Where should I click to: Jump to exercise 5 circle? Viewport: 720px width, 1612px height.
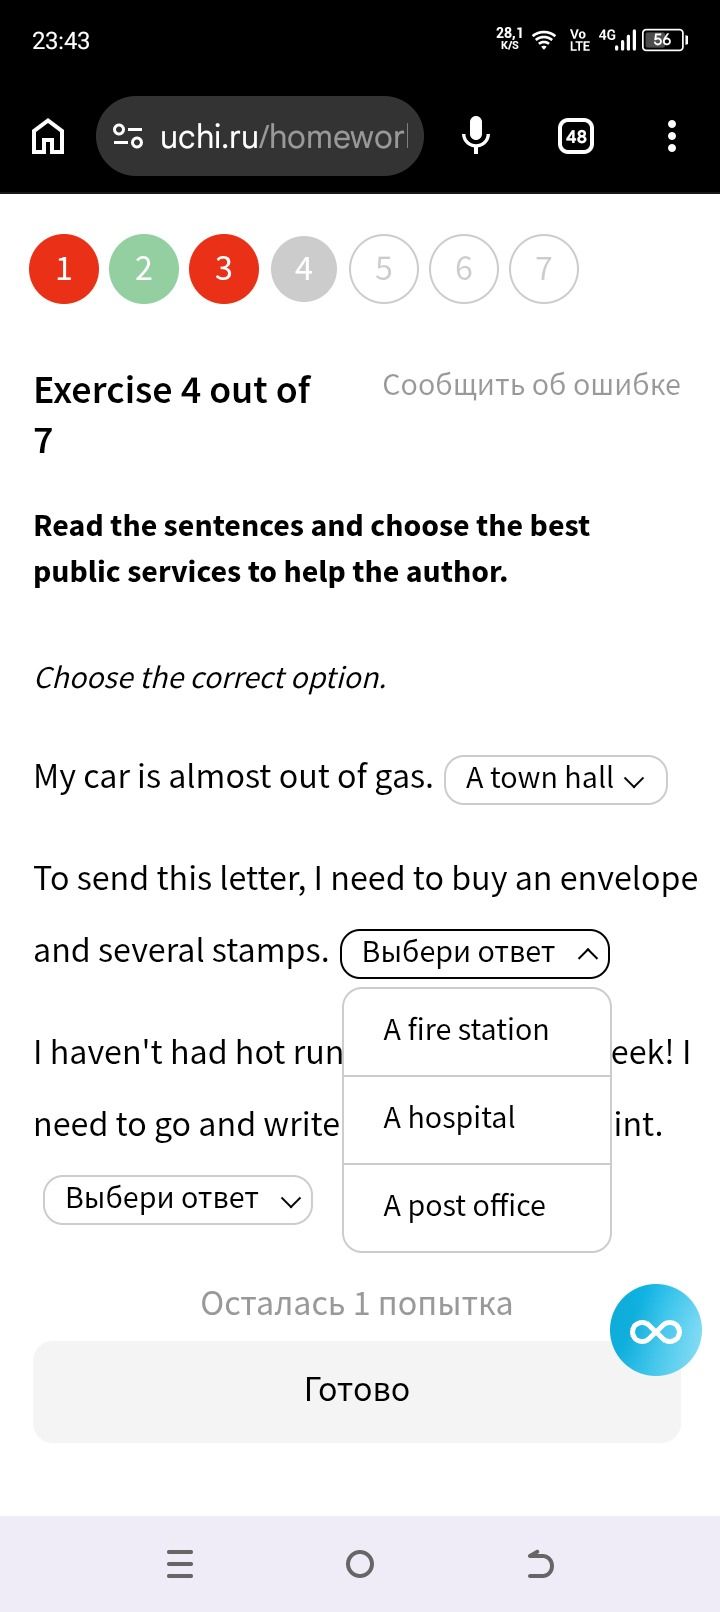click(x=384, y=268)
